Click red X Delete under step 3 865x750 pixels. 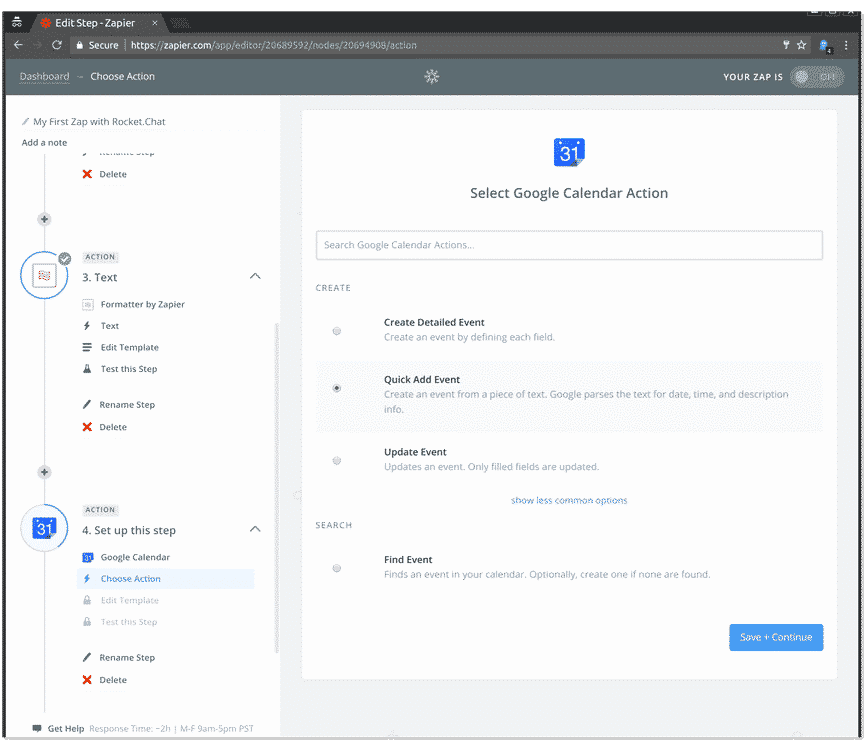pyautogui.click(x=87, y=427)
